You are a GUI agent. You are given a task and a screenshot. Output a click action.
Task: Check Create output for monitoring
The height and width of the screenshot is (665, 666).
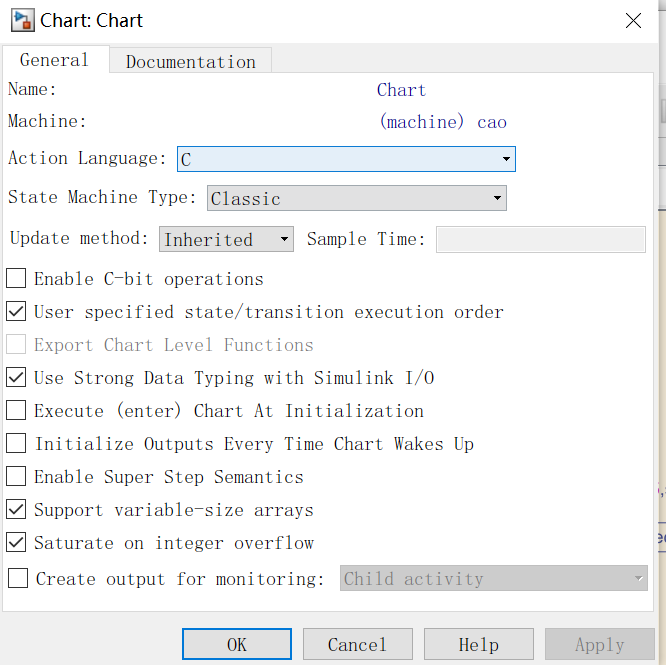coord(18,578)
